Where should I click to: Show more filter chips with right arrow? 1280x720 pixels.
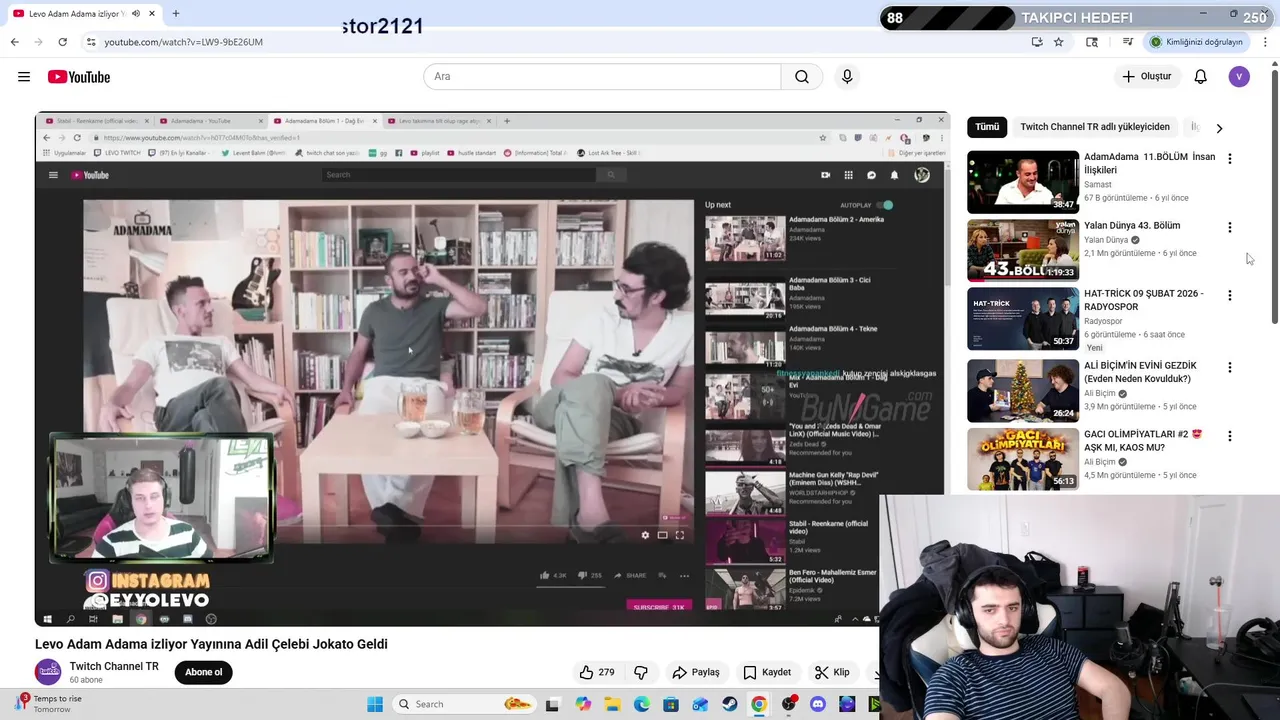(x=1218, y=128)
